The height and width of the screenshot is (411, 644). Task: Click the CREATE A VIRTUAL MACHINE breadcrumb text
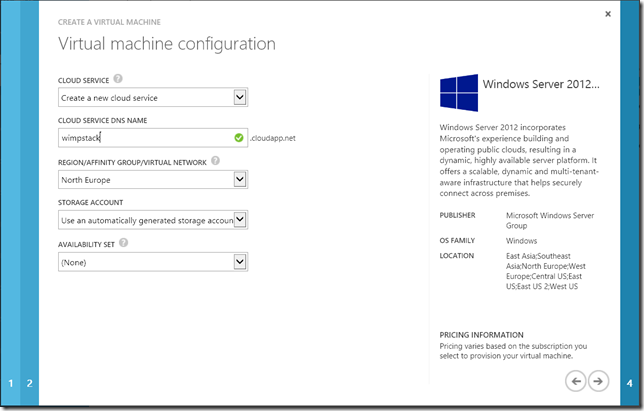click(x=109, y=22)
